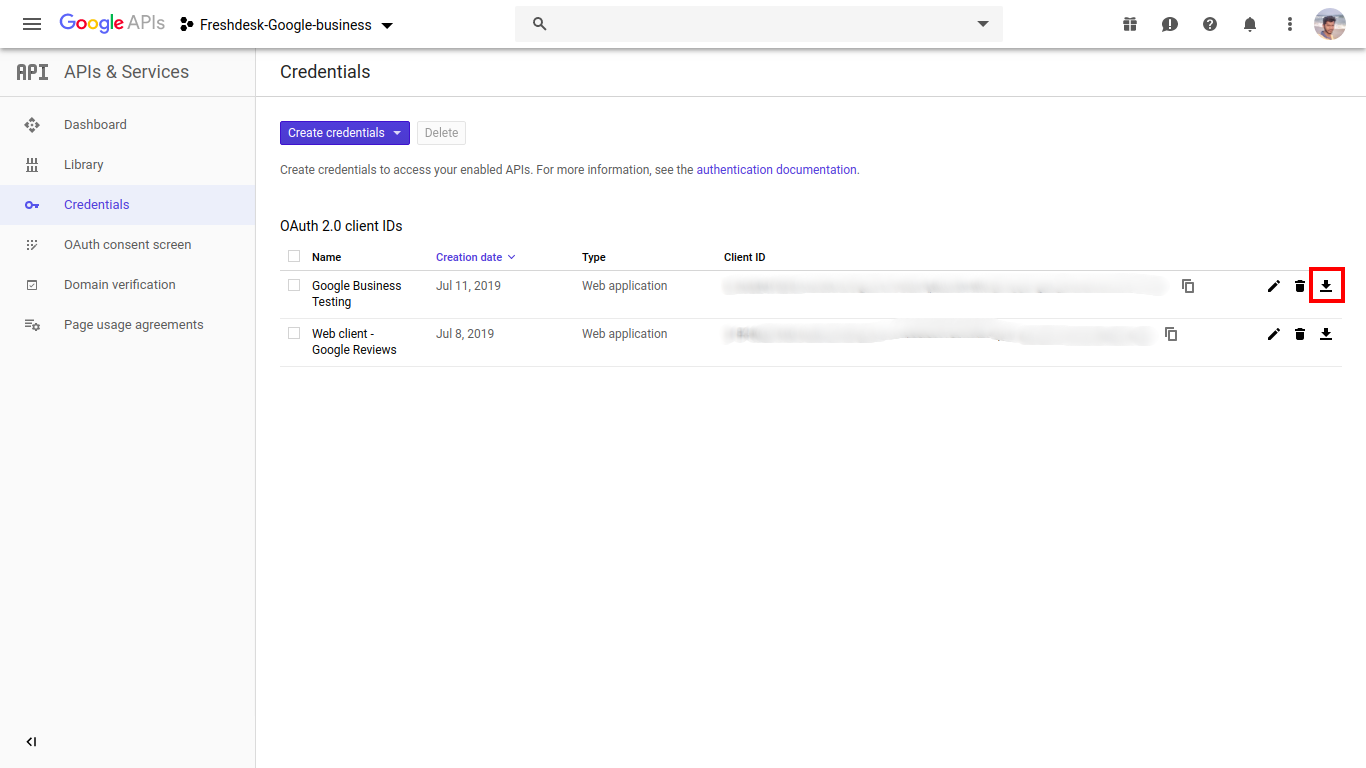Open the authentication documentation link
The width and height of the screenshot is (1366, 768).
coord(776,170)
